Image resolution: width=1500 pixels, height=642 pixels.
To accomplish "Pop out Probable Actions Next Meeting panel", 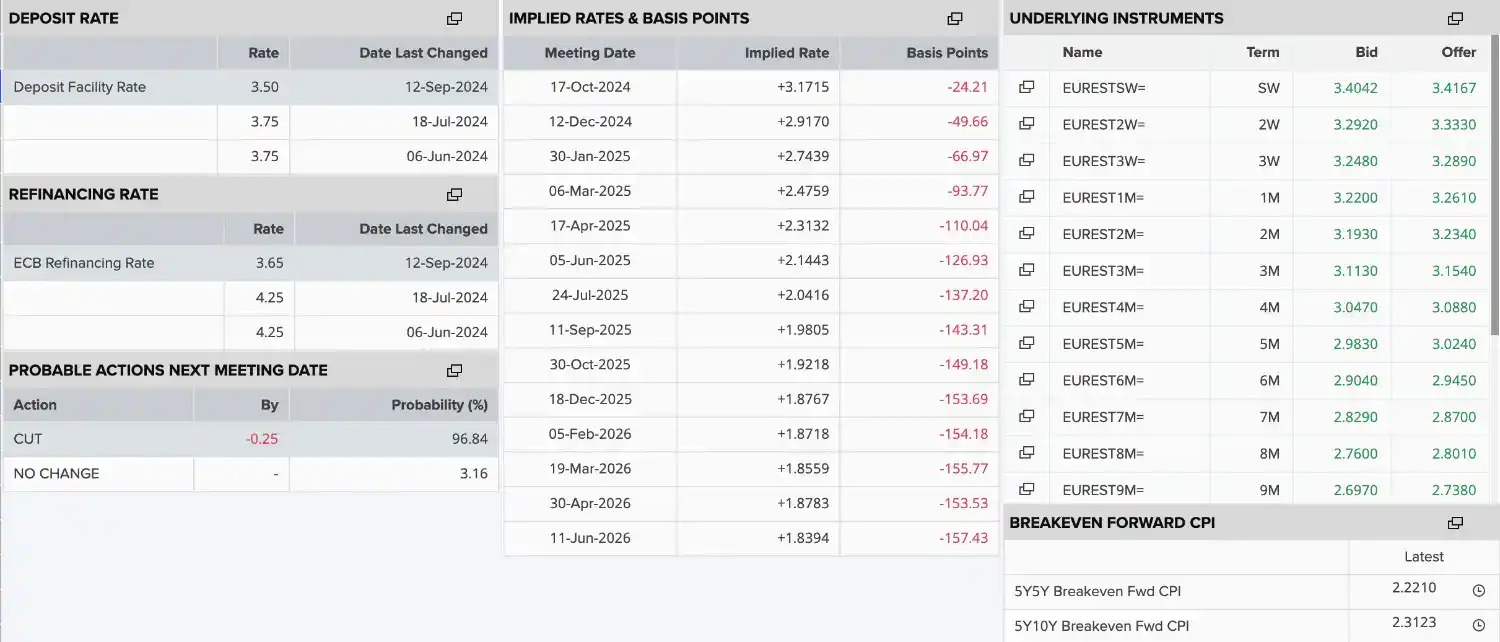I will point(454,370).
